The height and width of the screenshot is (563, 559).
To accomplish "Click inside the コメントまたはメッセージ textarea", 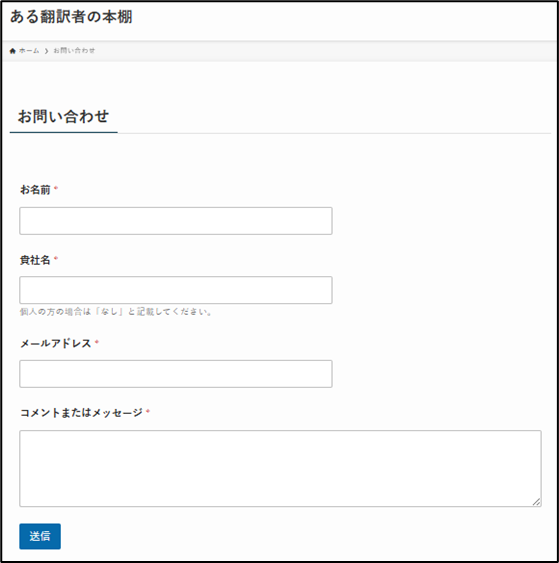I will (x=280, y=469).
